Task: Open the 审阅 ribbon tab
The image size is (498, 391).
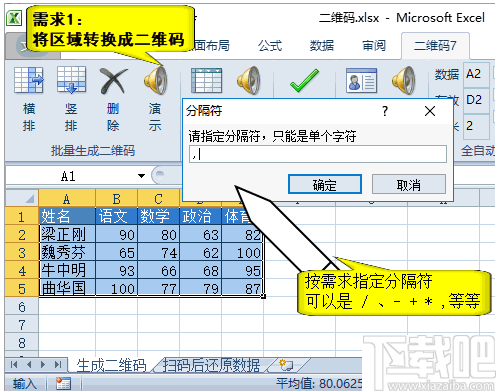Action: 374,46
